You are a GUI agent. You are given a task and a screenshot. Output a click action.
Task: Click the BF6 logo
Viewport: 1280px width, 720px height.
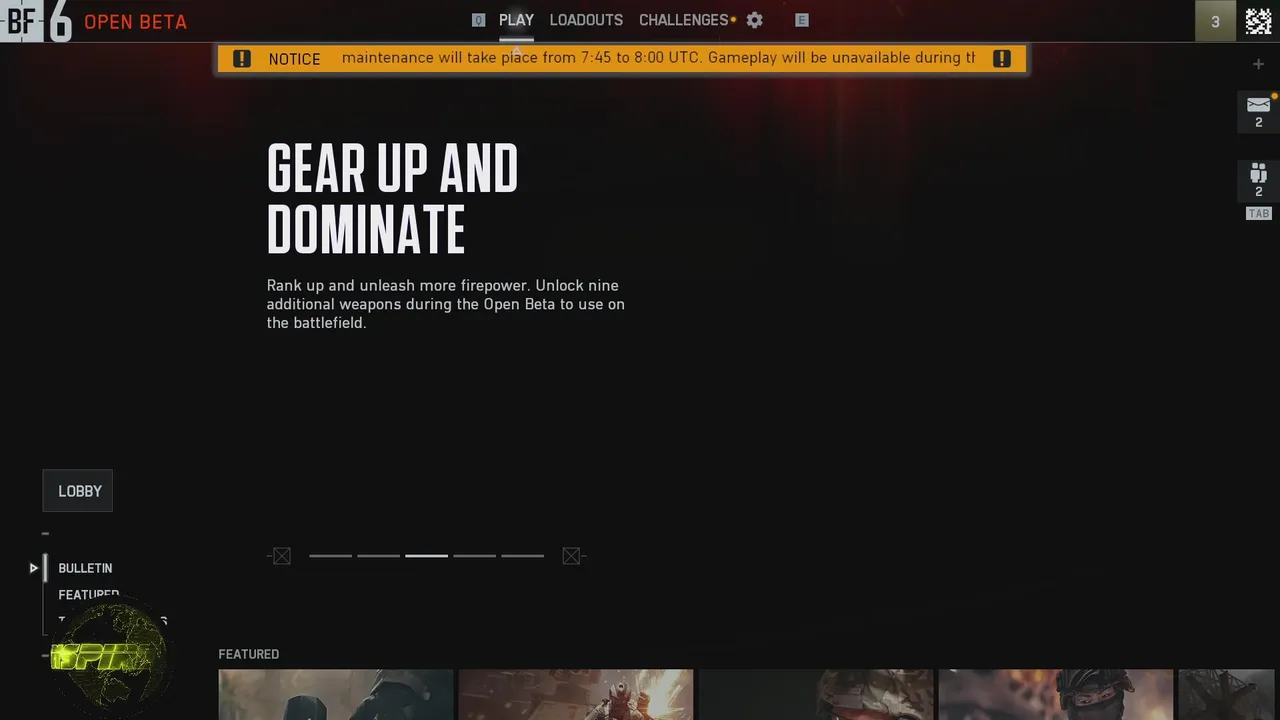[37, 21]
